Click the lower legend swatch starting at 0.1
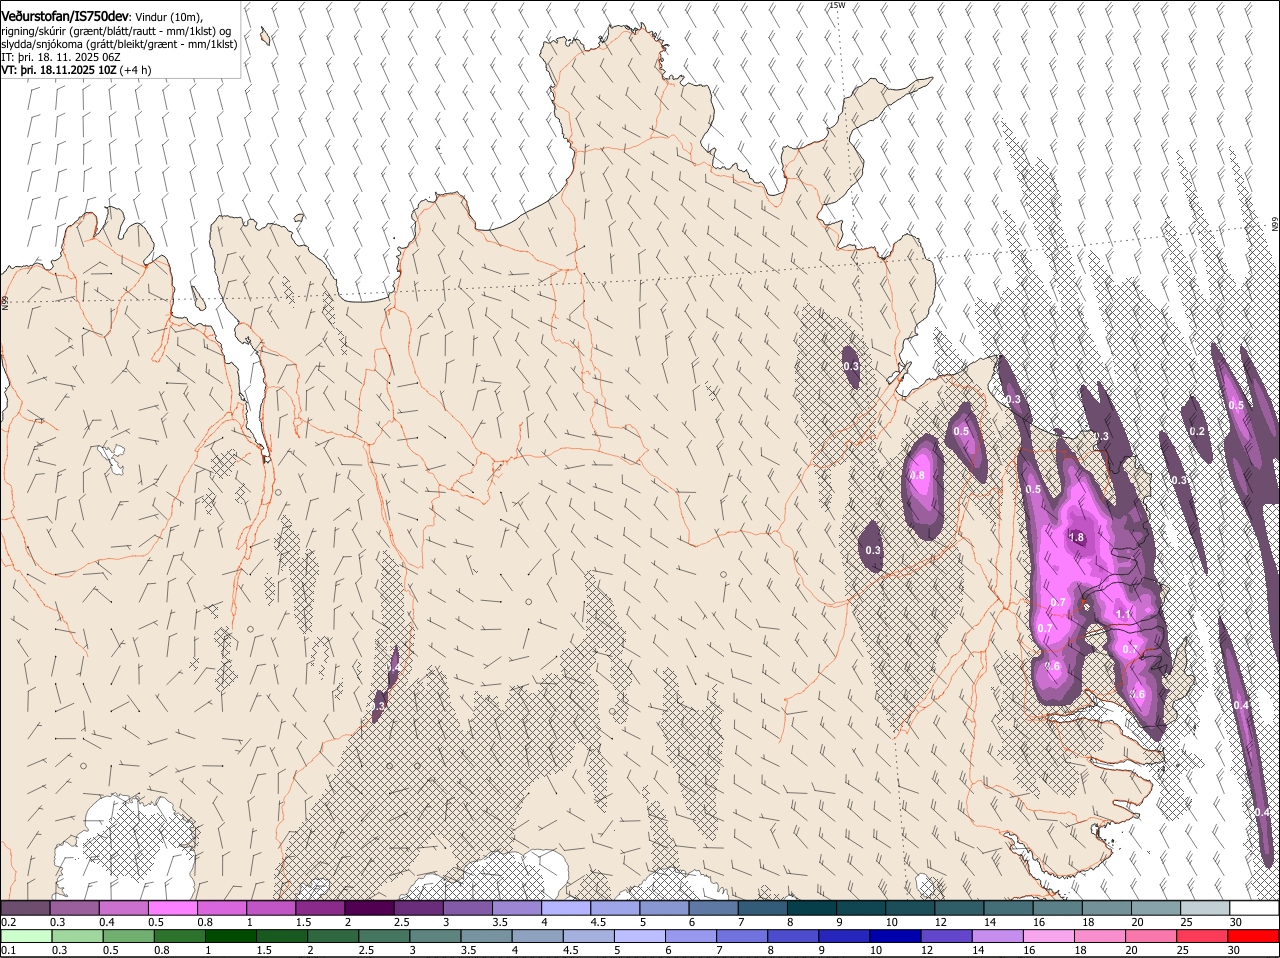 pyautogui.click(x=26, y=936)
